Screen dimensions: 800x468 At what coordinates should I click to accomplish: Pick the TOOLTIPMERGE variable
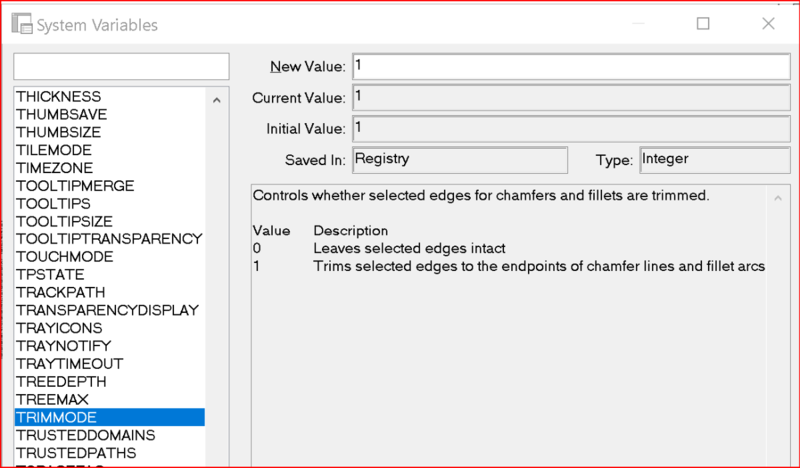click(x=74, y=186)
